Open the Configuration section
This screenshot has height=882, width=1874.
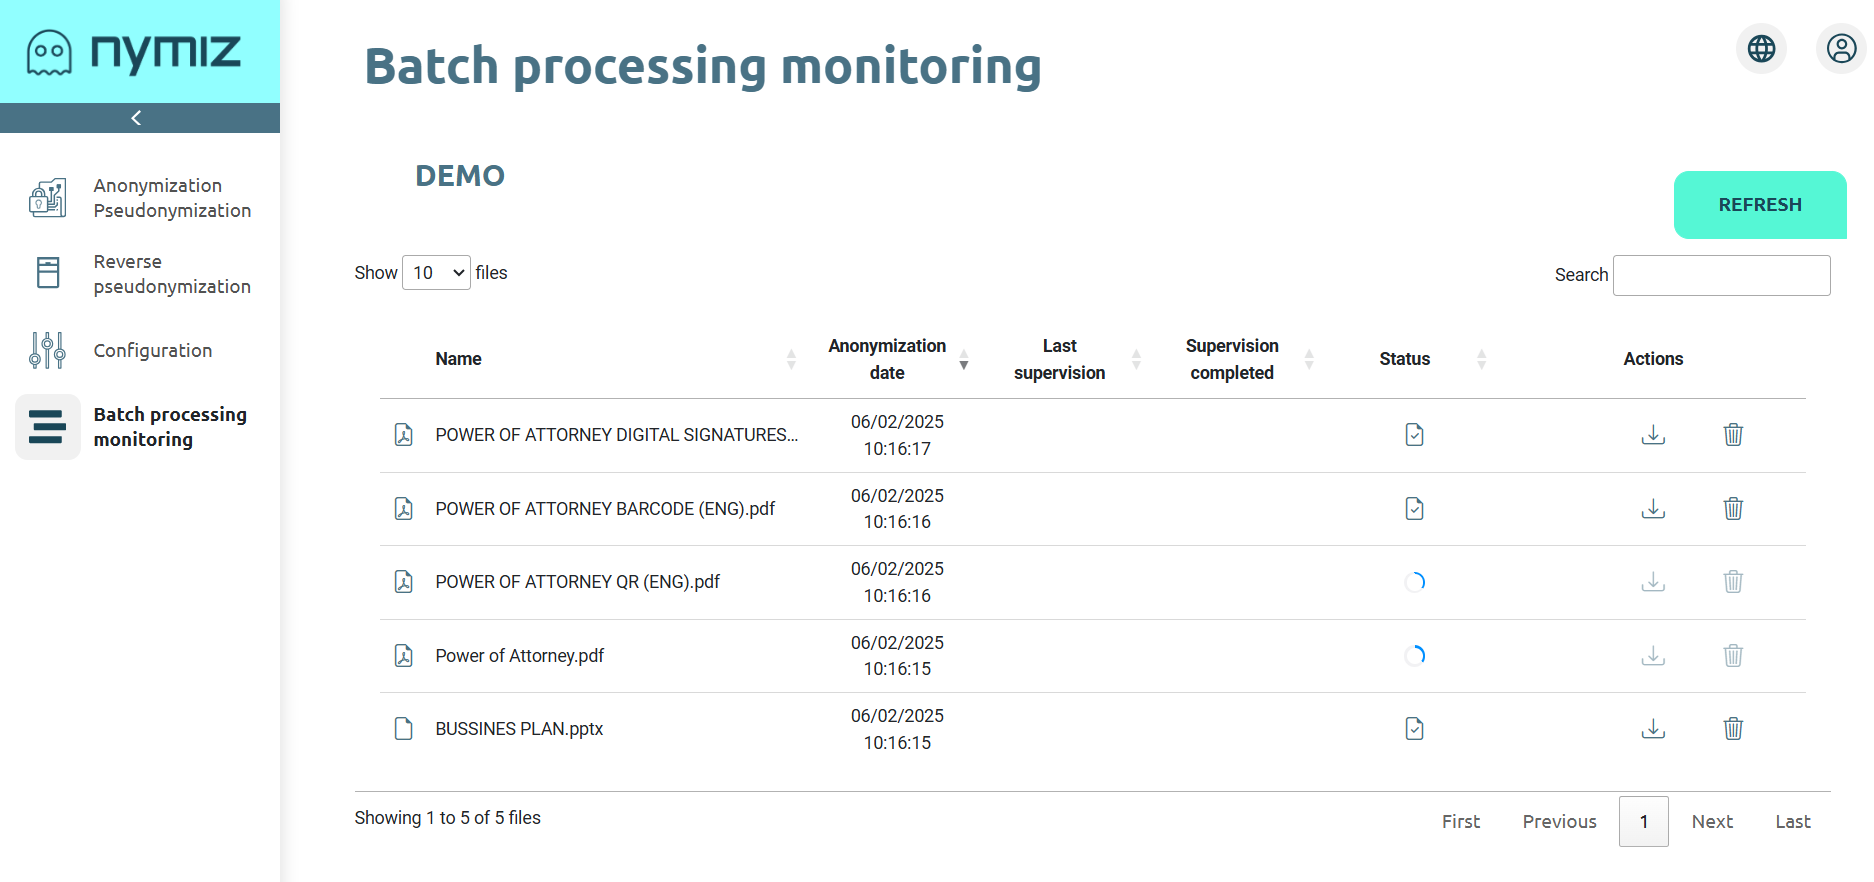click(152, 351)
